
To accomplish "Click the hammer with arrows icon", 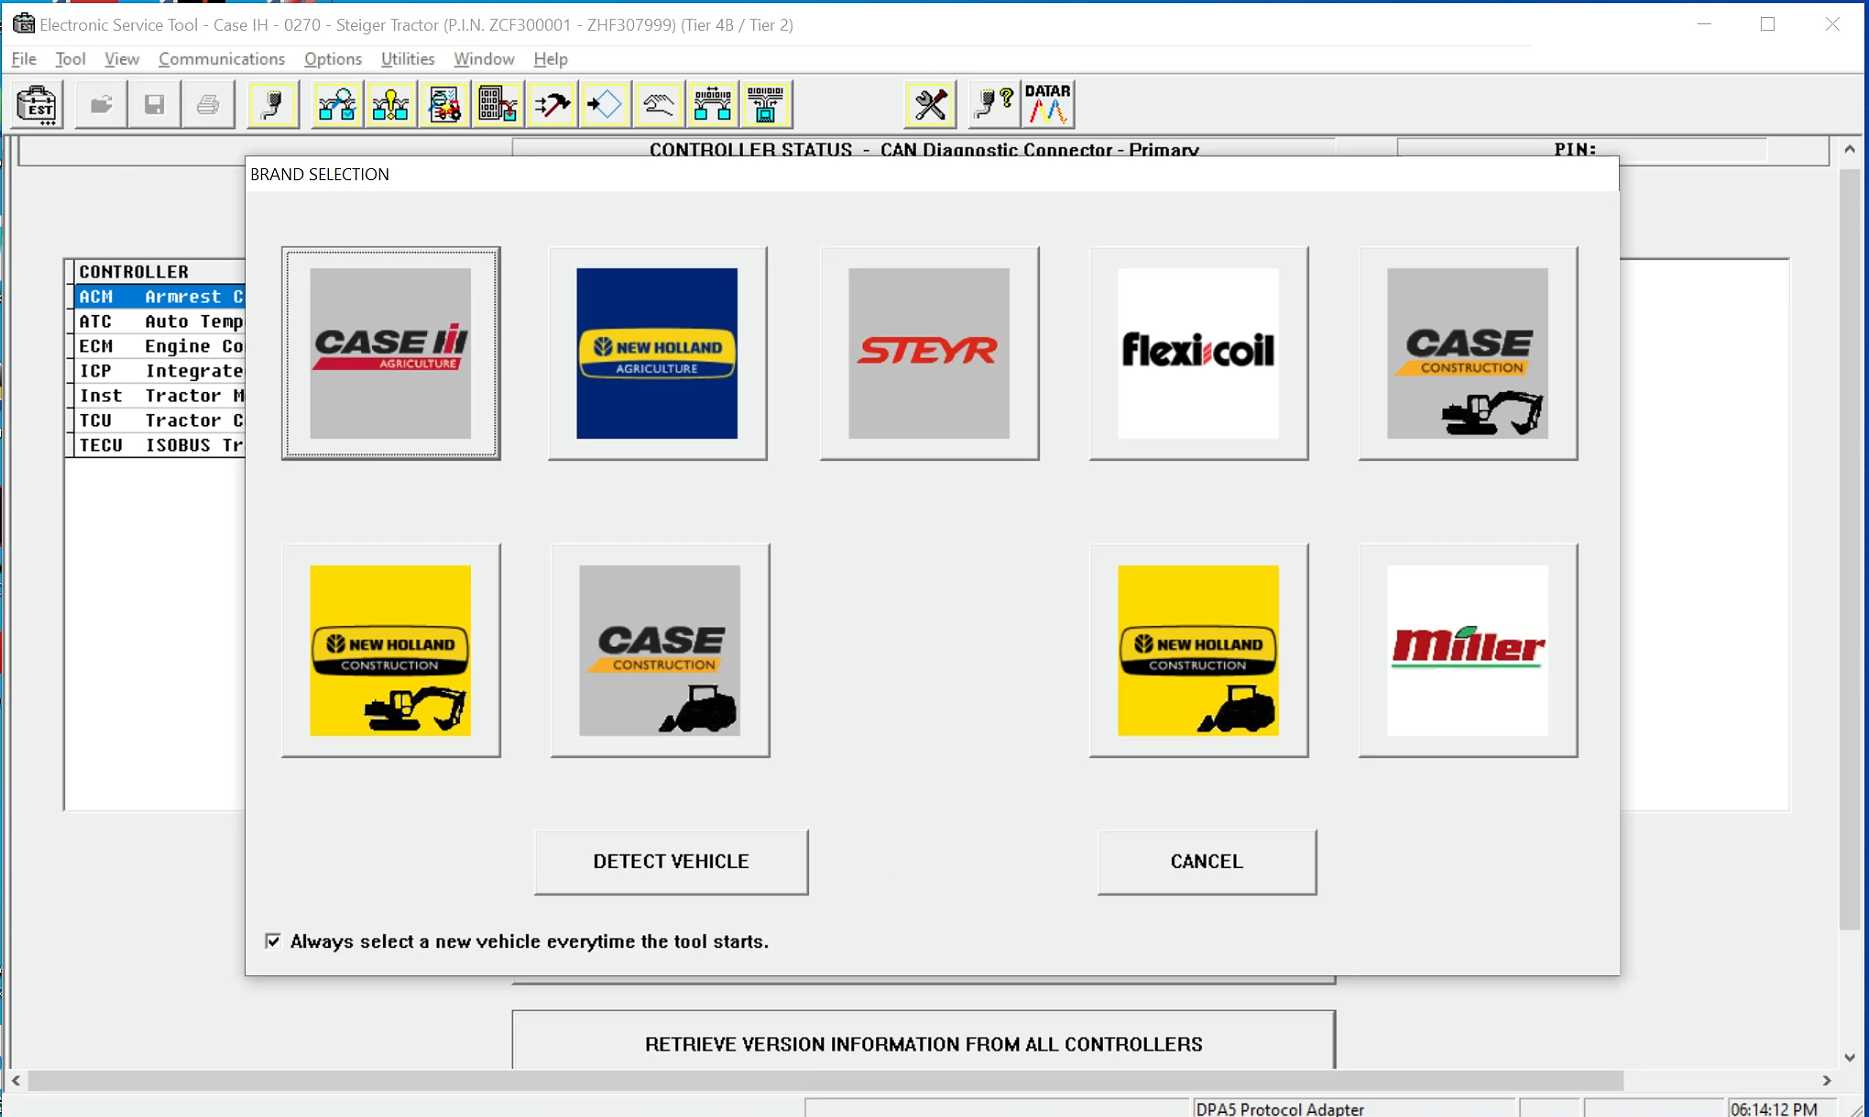I will (x=551, y=104).
